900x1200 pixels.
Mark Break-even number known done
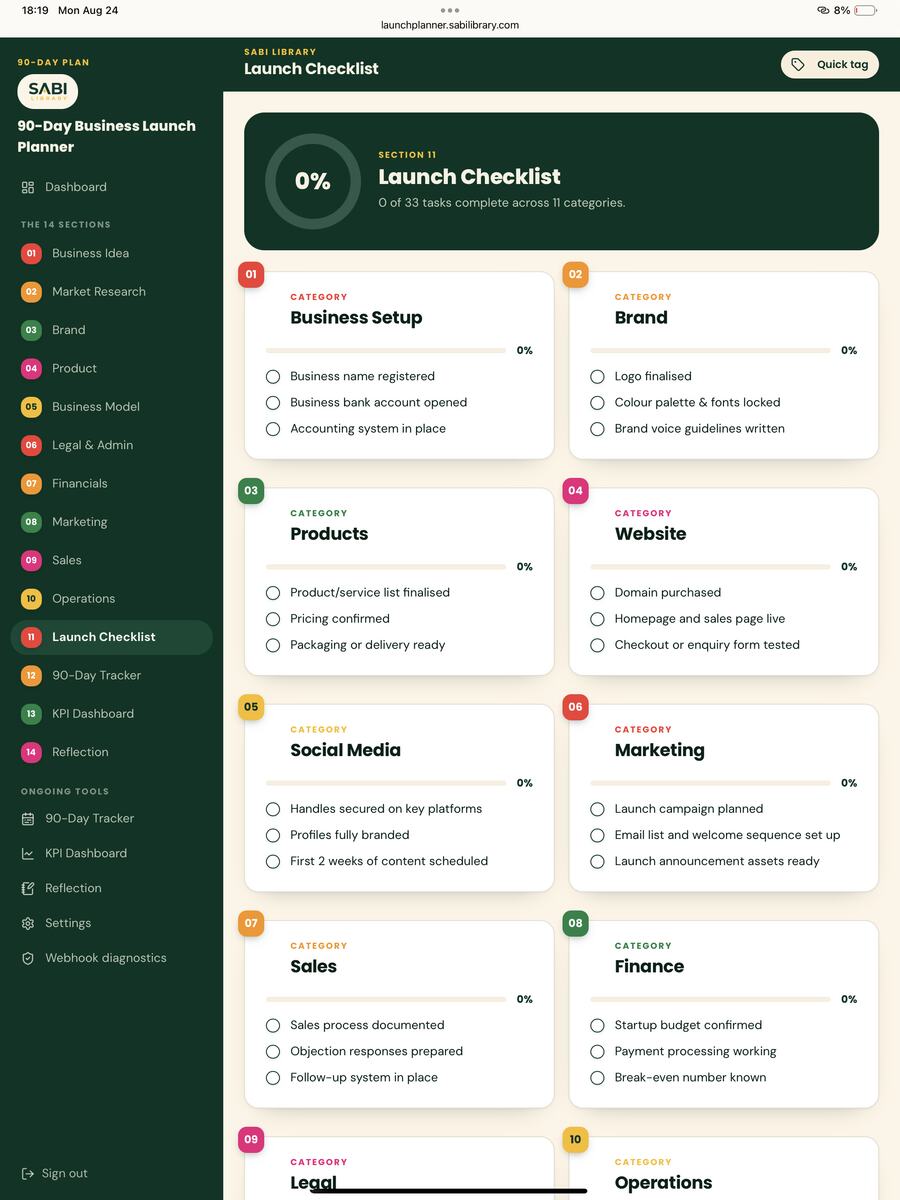tap(597, 1078)
